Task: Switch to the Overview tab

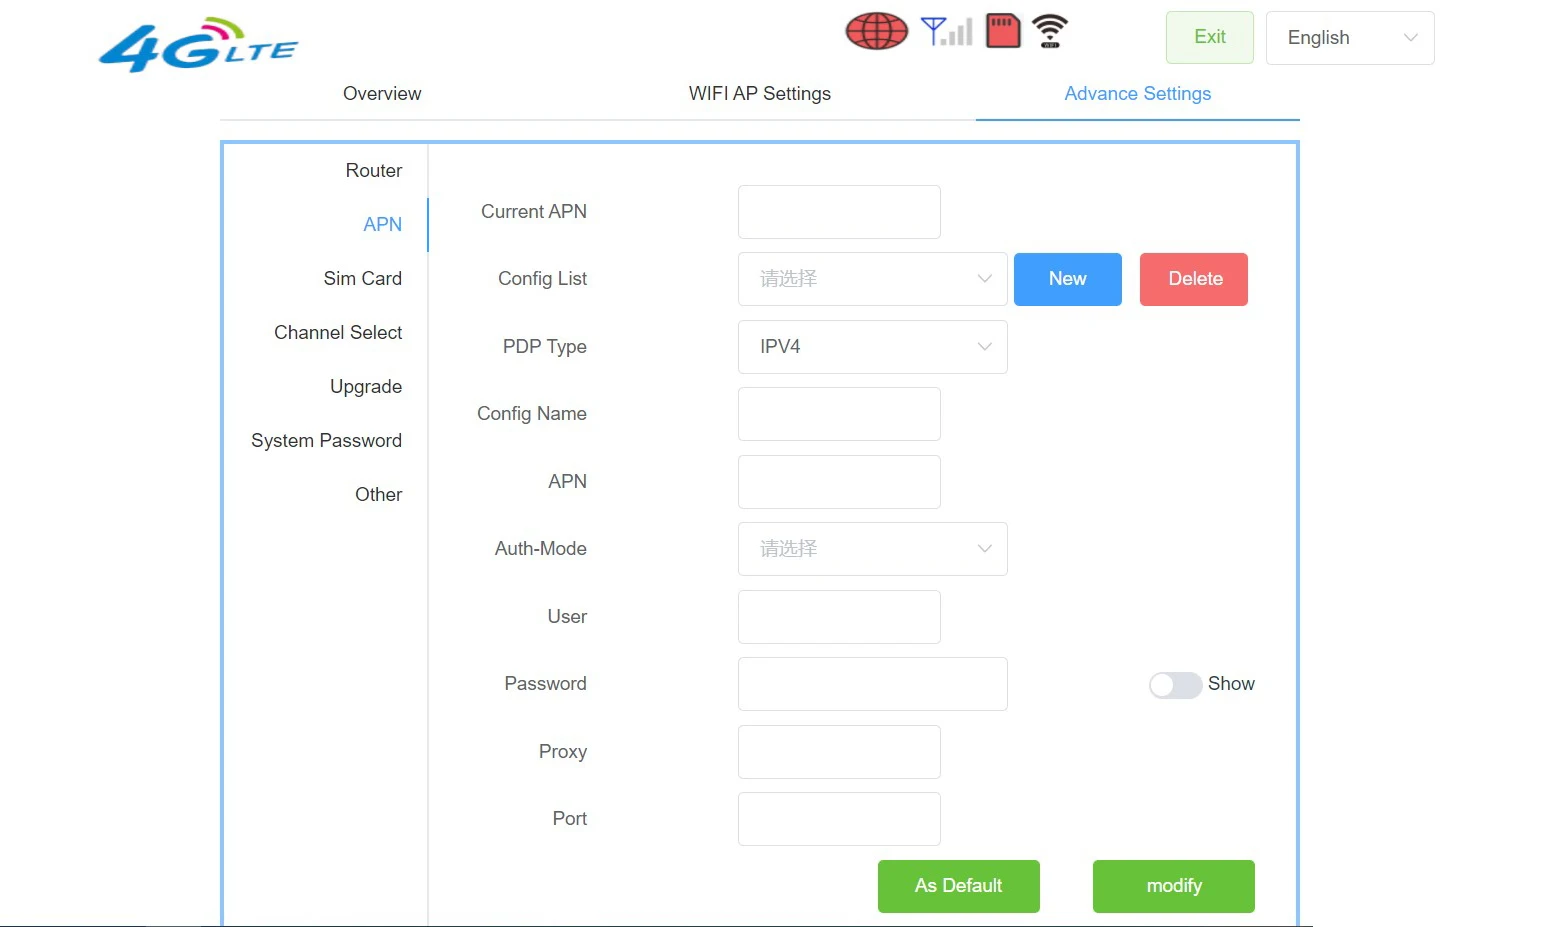Action: (382, 94)
